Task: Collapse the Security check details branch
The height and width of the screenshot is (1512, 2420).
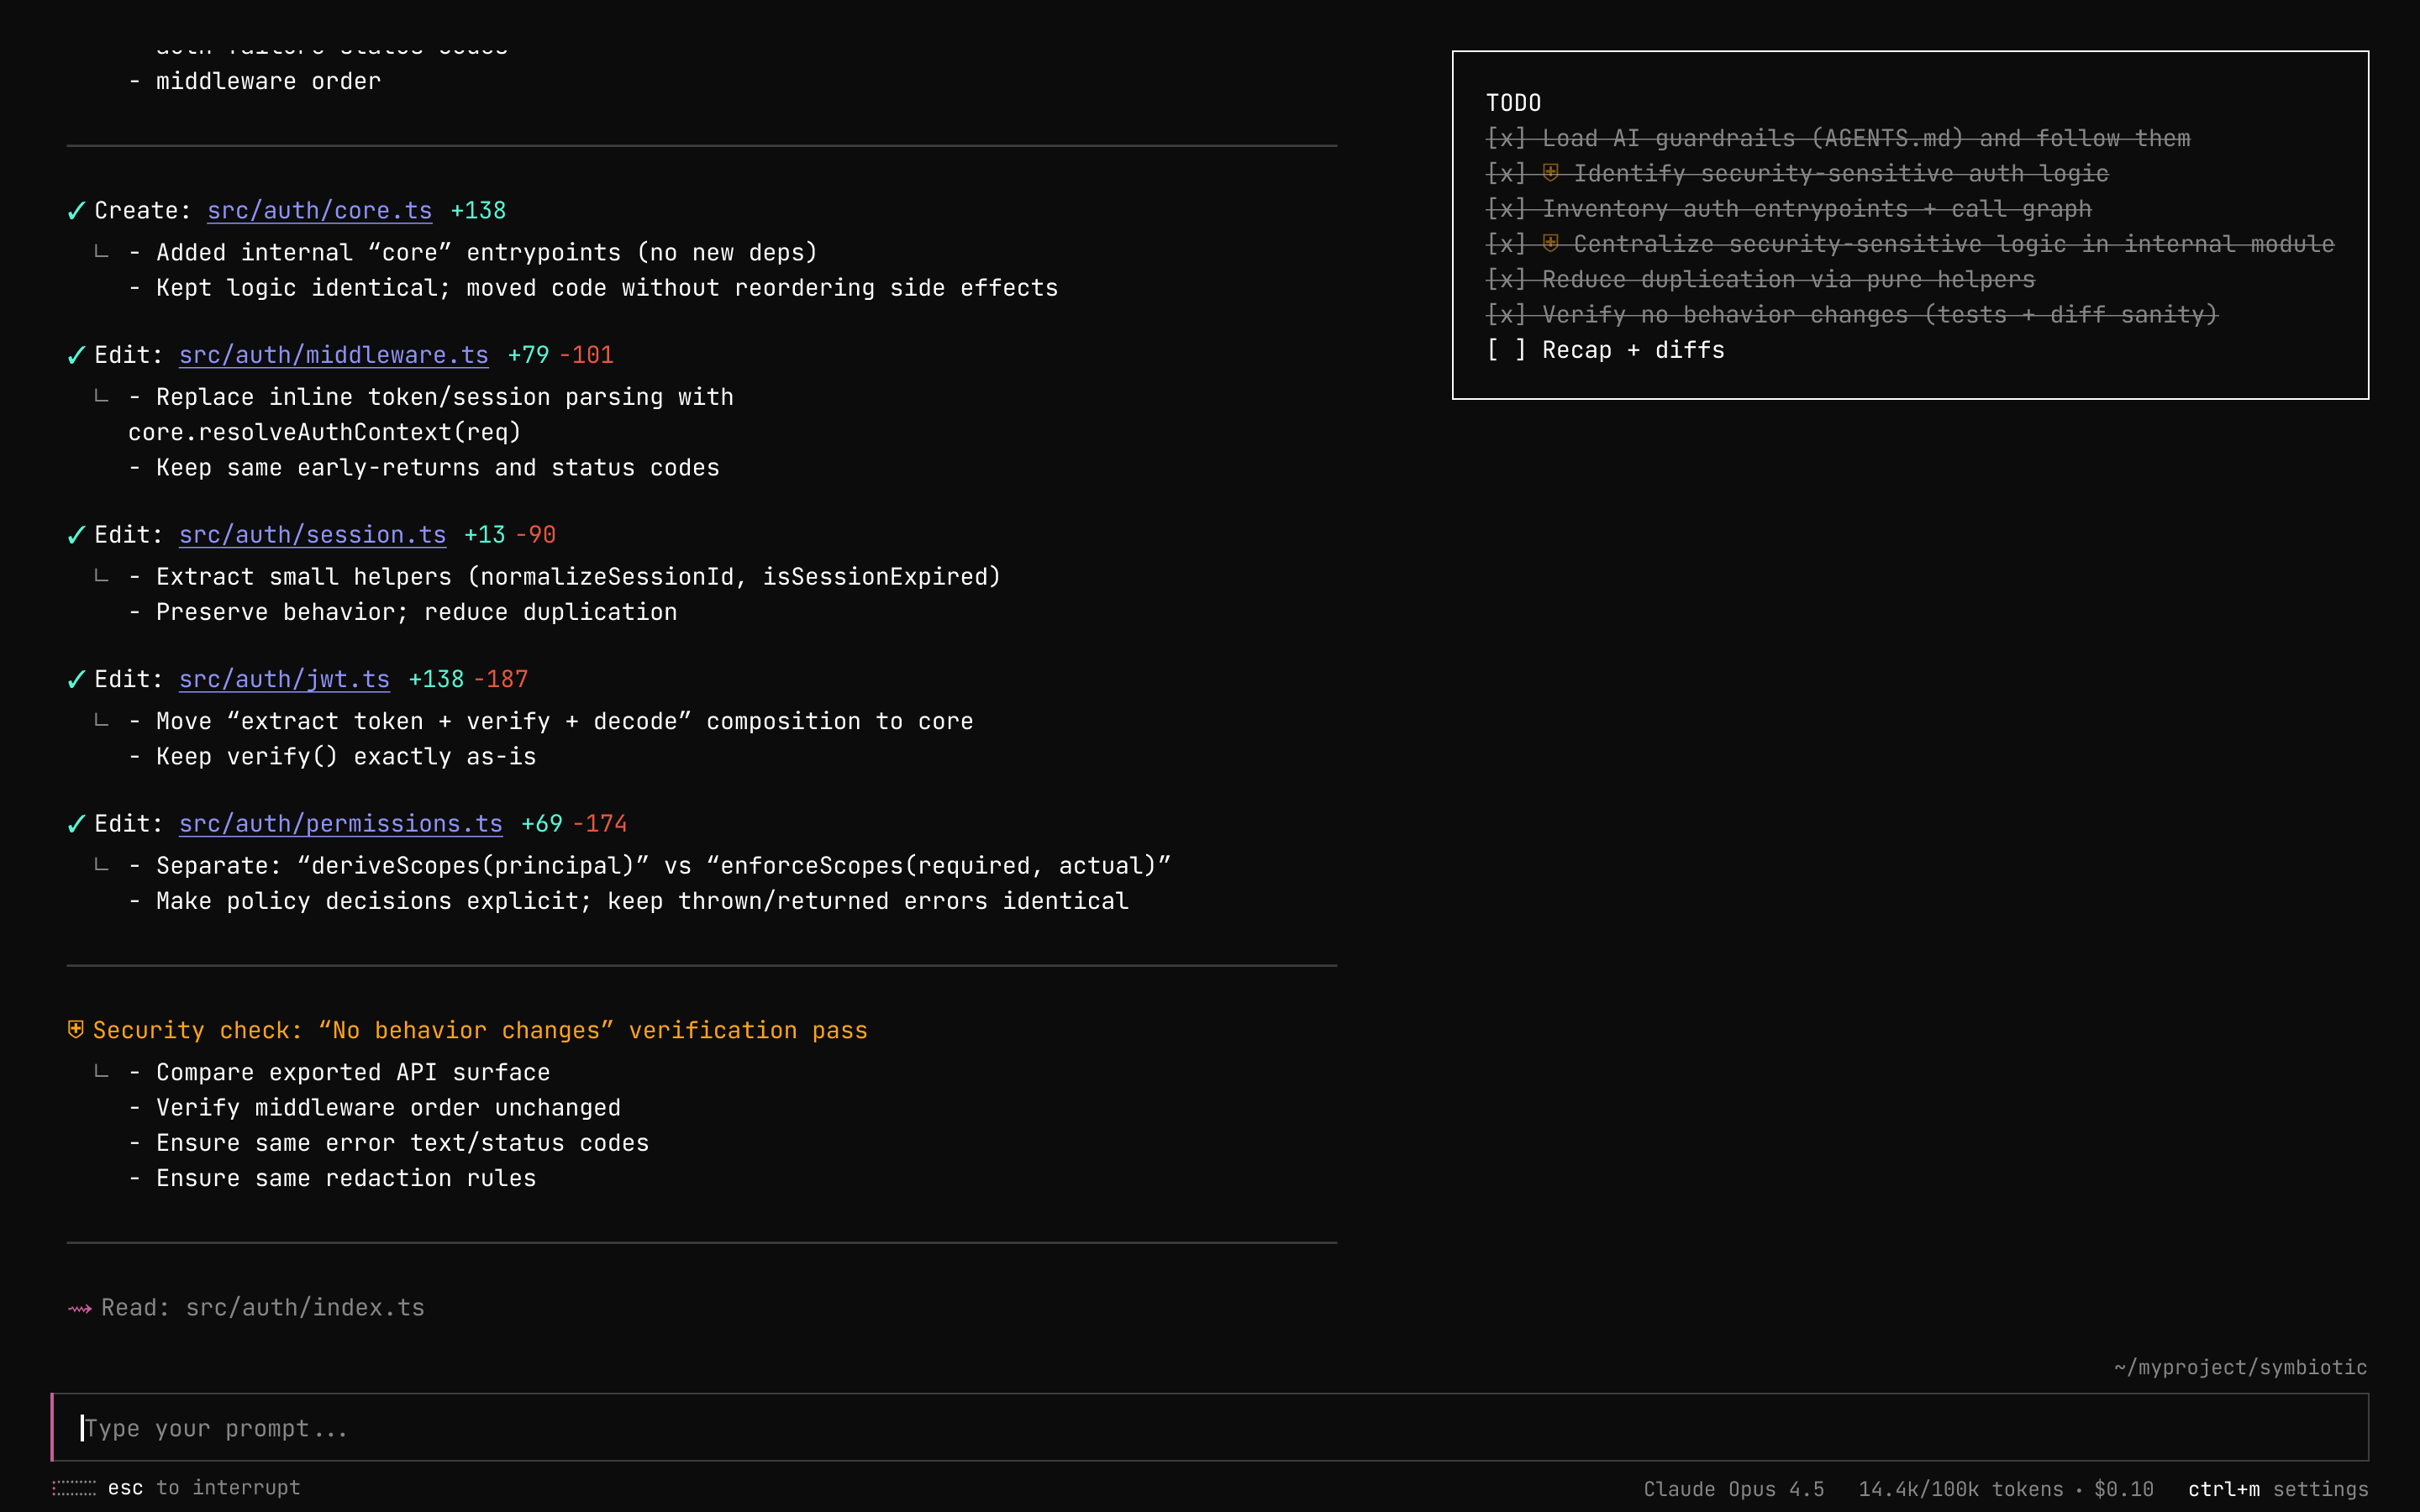Action: [x=101, y=1072]
